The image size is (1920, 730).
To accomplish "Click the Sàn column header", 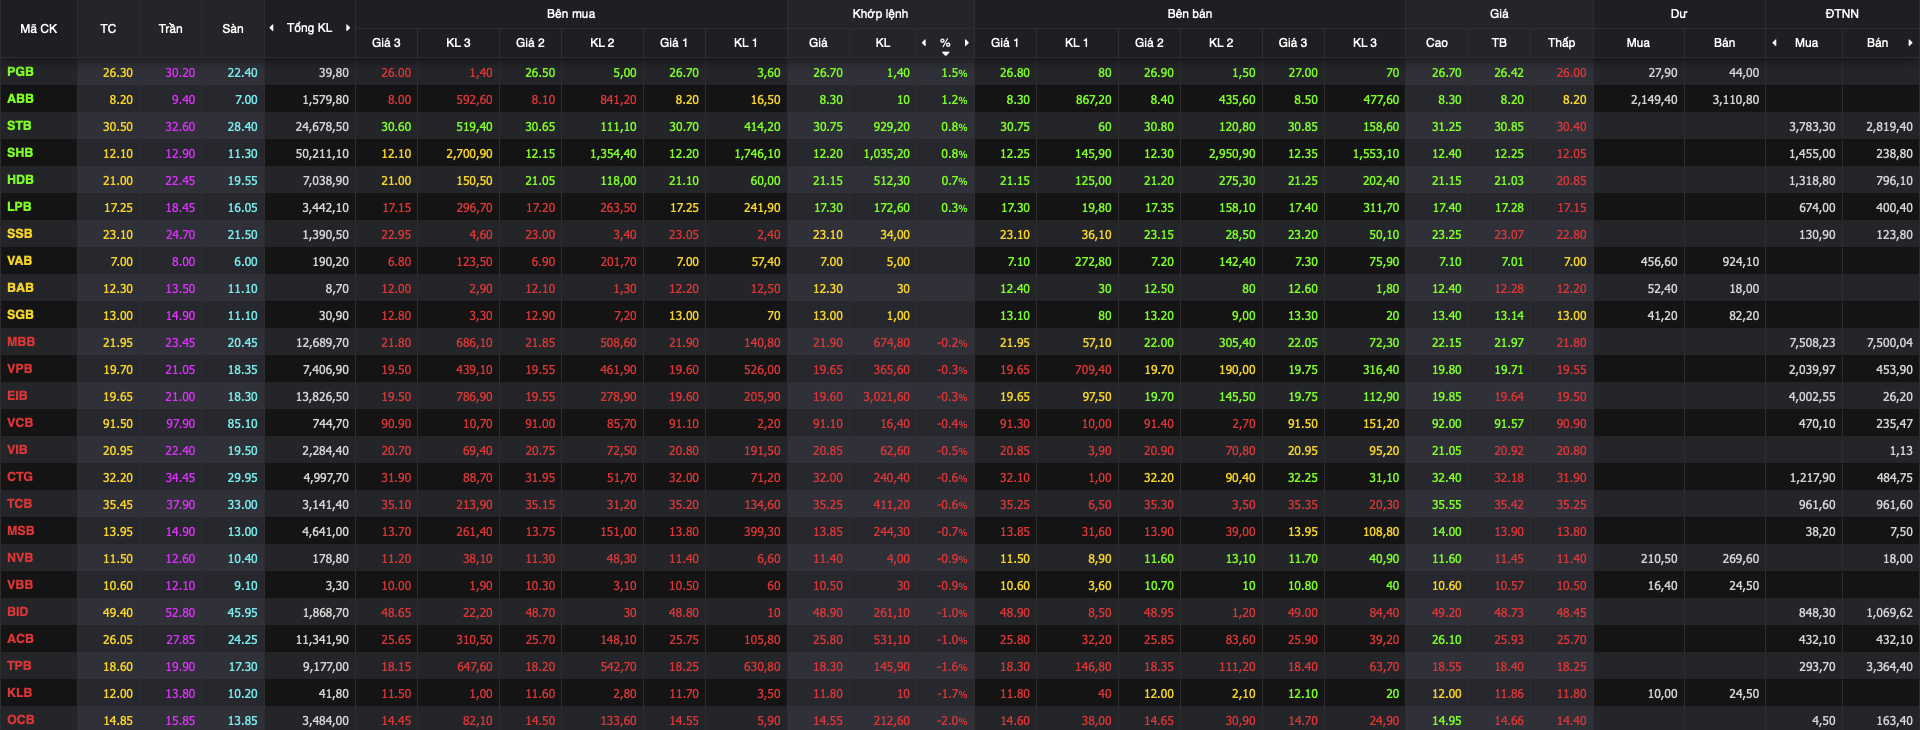I will click(233, 29).
